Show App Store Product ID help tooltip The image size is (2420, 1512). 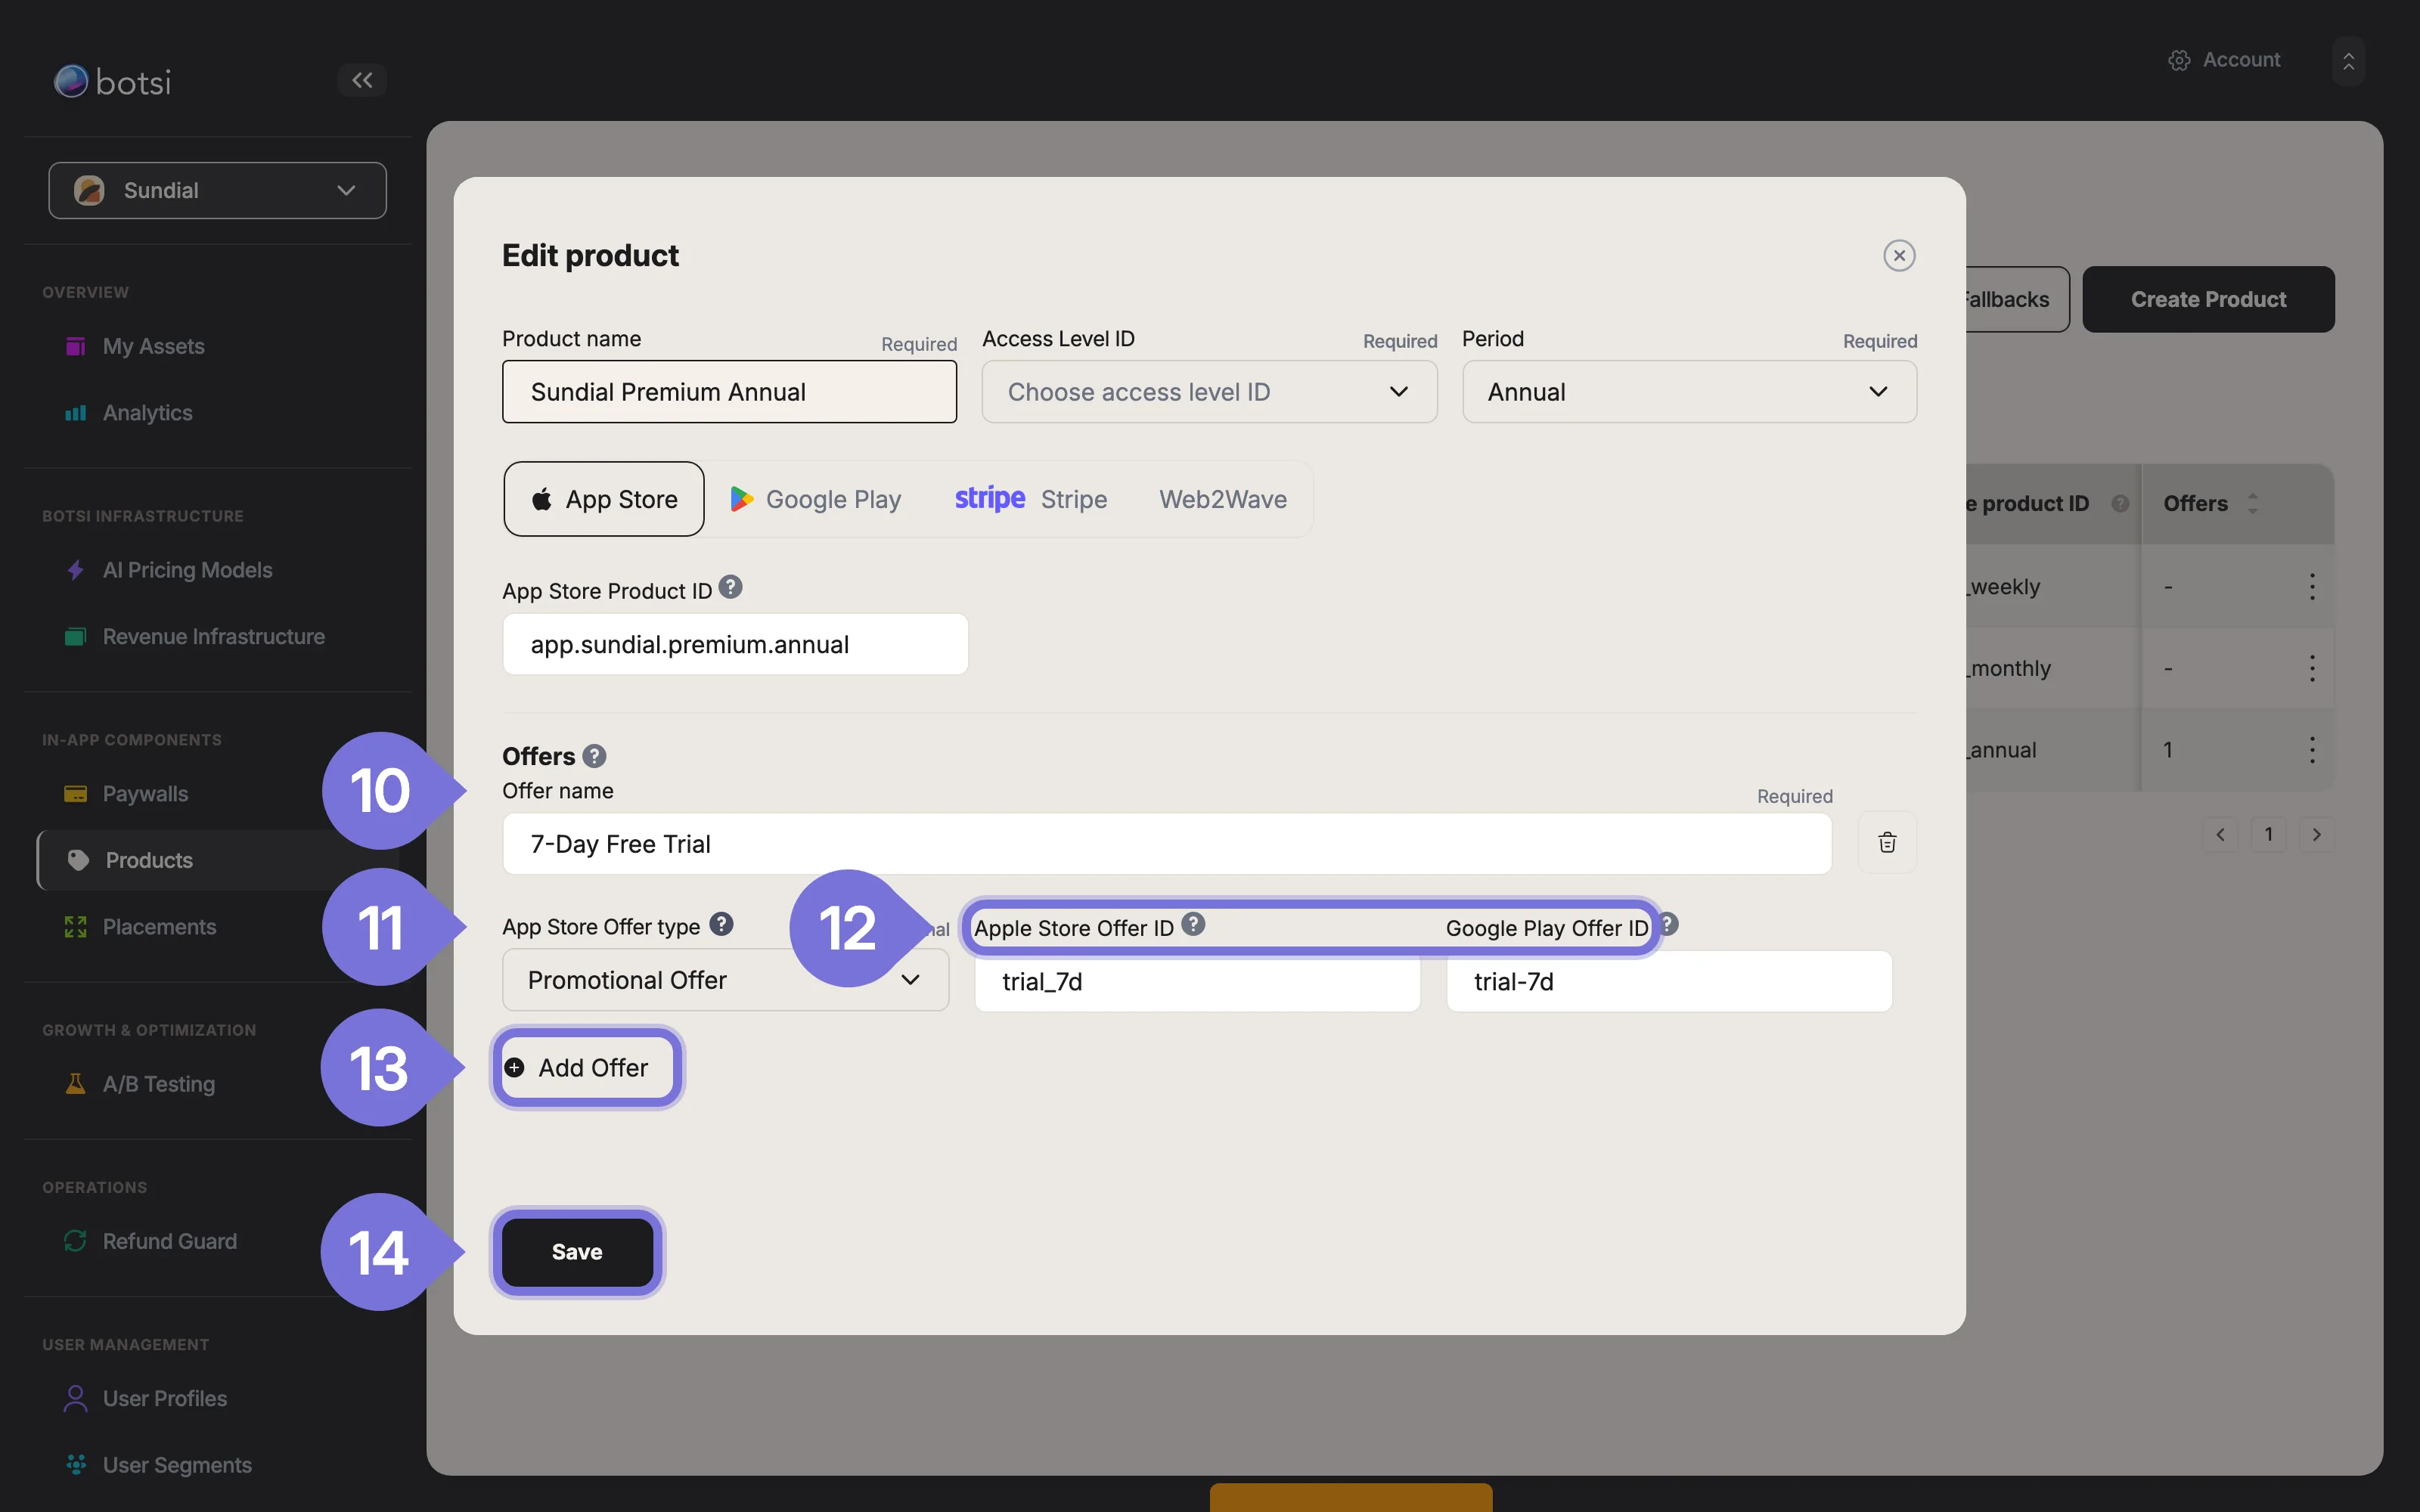coord(731,588)
